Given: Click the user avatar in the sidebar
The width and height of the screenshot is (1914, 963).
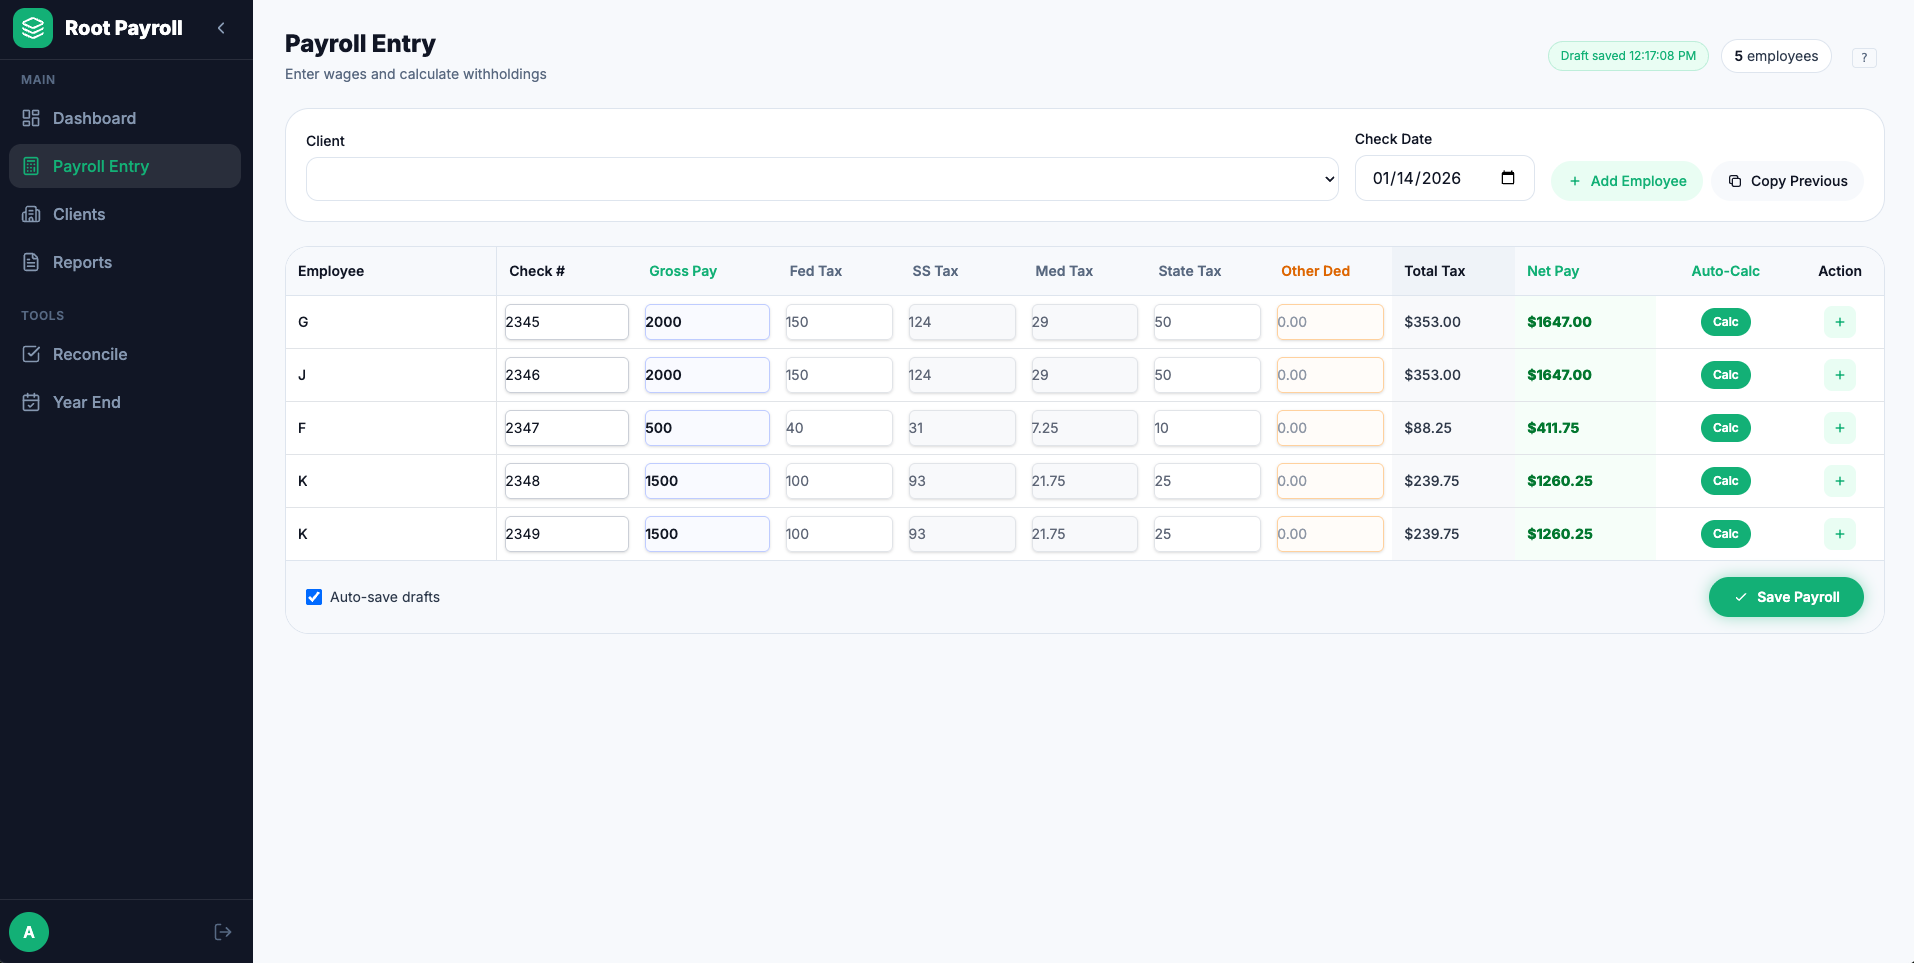Looking at the screenshot, I should [x=28, y=931].
